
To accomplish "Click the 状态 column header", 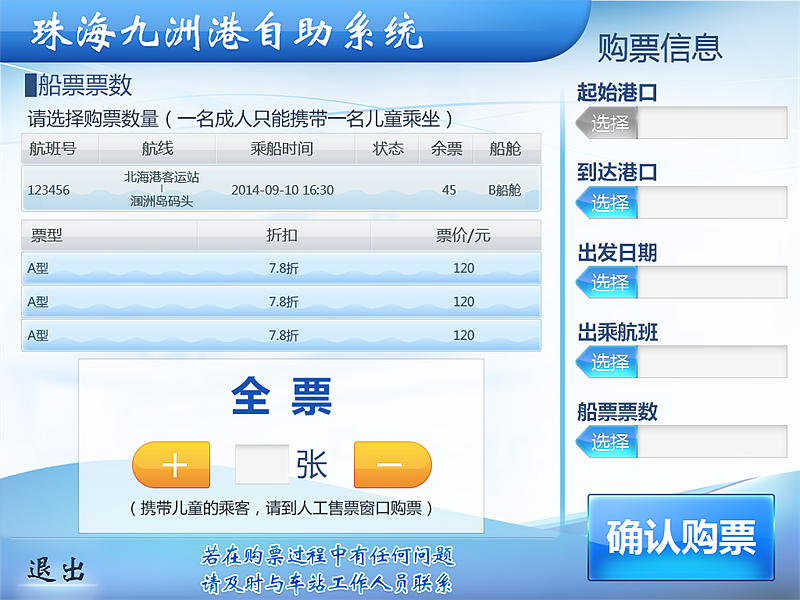I will pyautogui.click(x=388, y=148).
